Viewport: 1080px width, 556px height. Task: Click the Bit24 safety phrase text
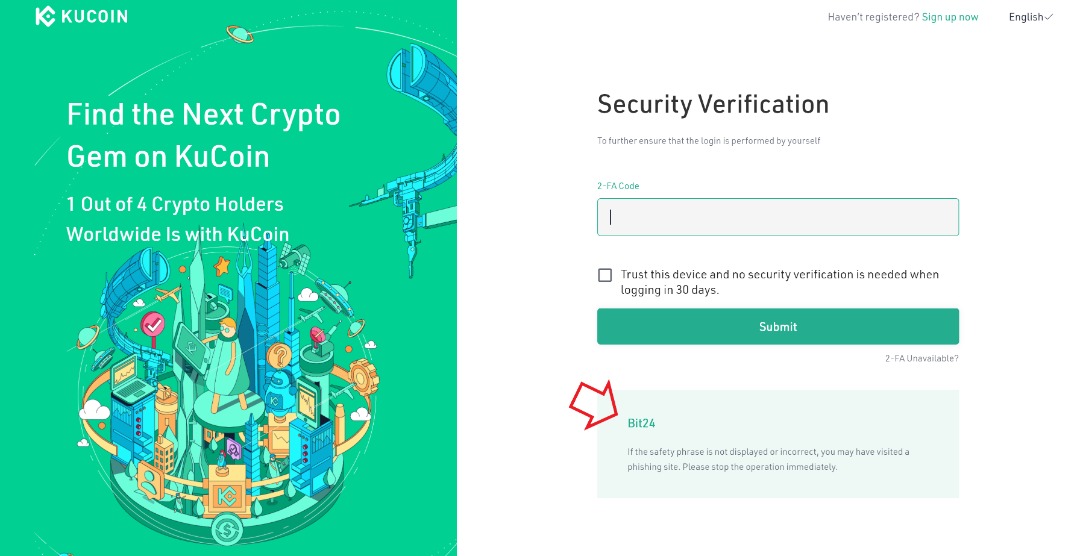coord(641,423)
